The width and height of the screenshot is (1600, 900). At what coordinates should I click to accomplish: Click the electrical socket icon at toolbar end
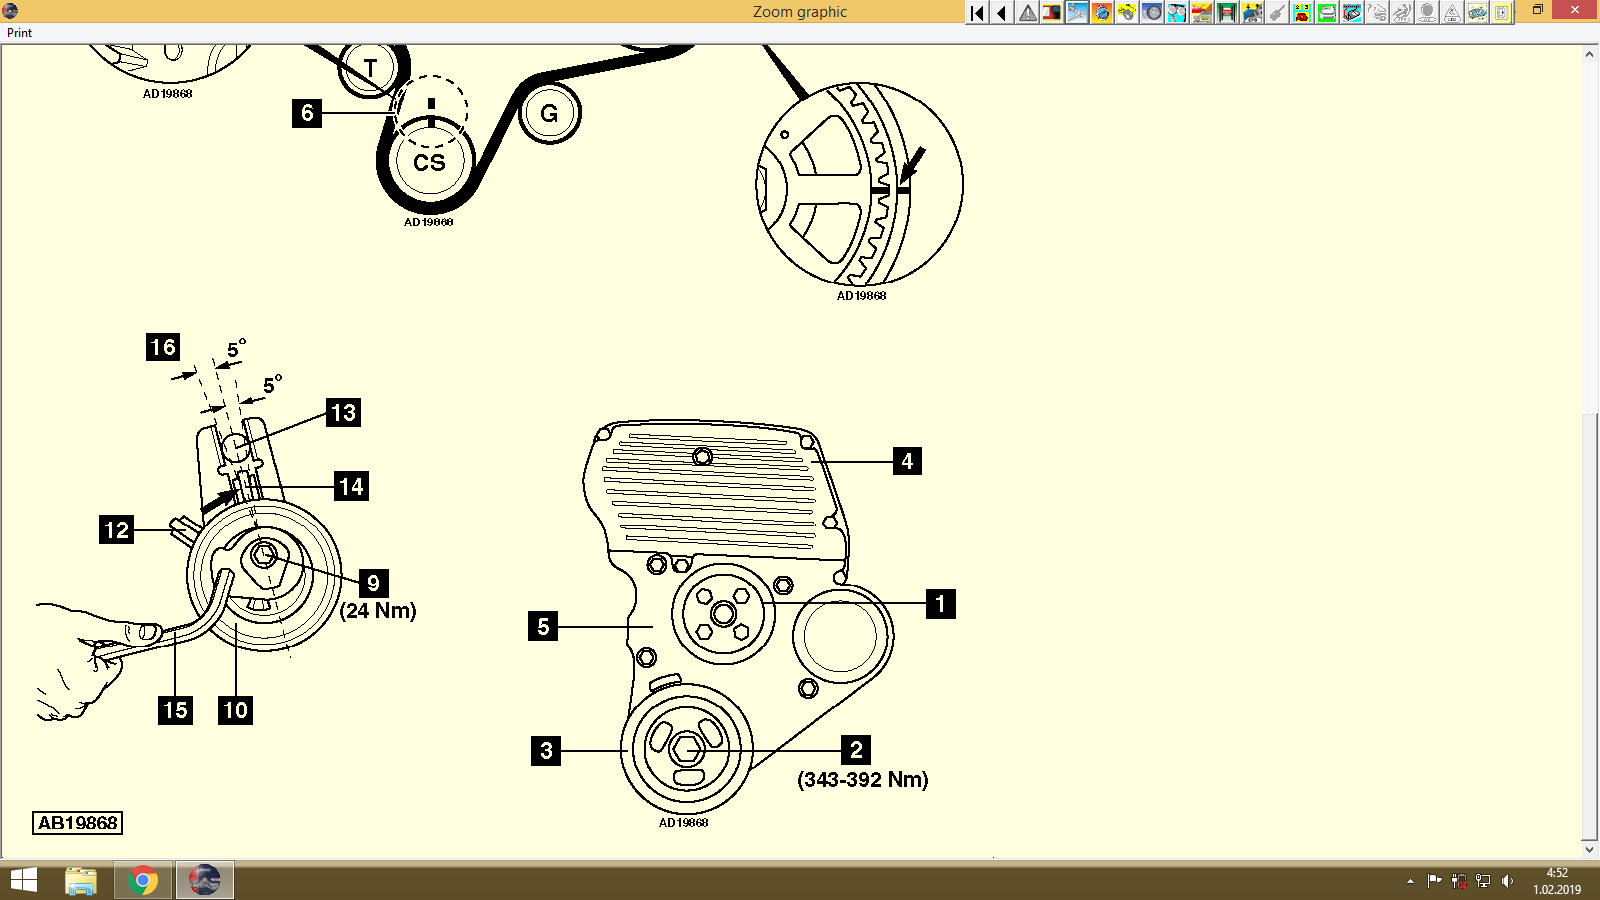click(x=1501, y=13)
